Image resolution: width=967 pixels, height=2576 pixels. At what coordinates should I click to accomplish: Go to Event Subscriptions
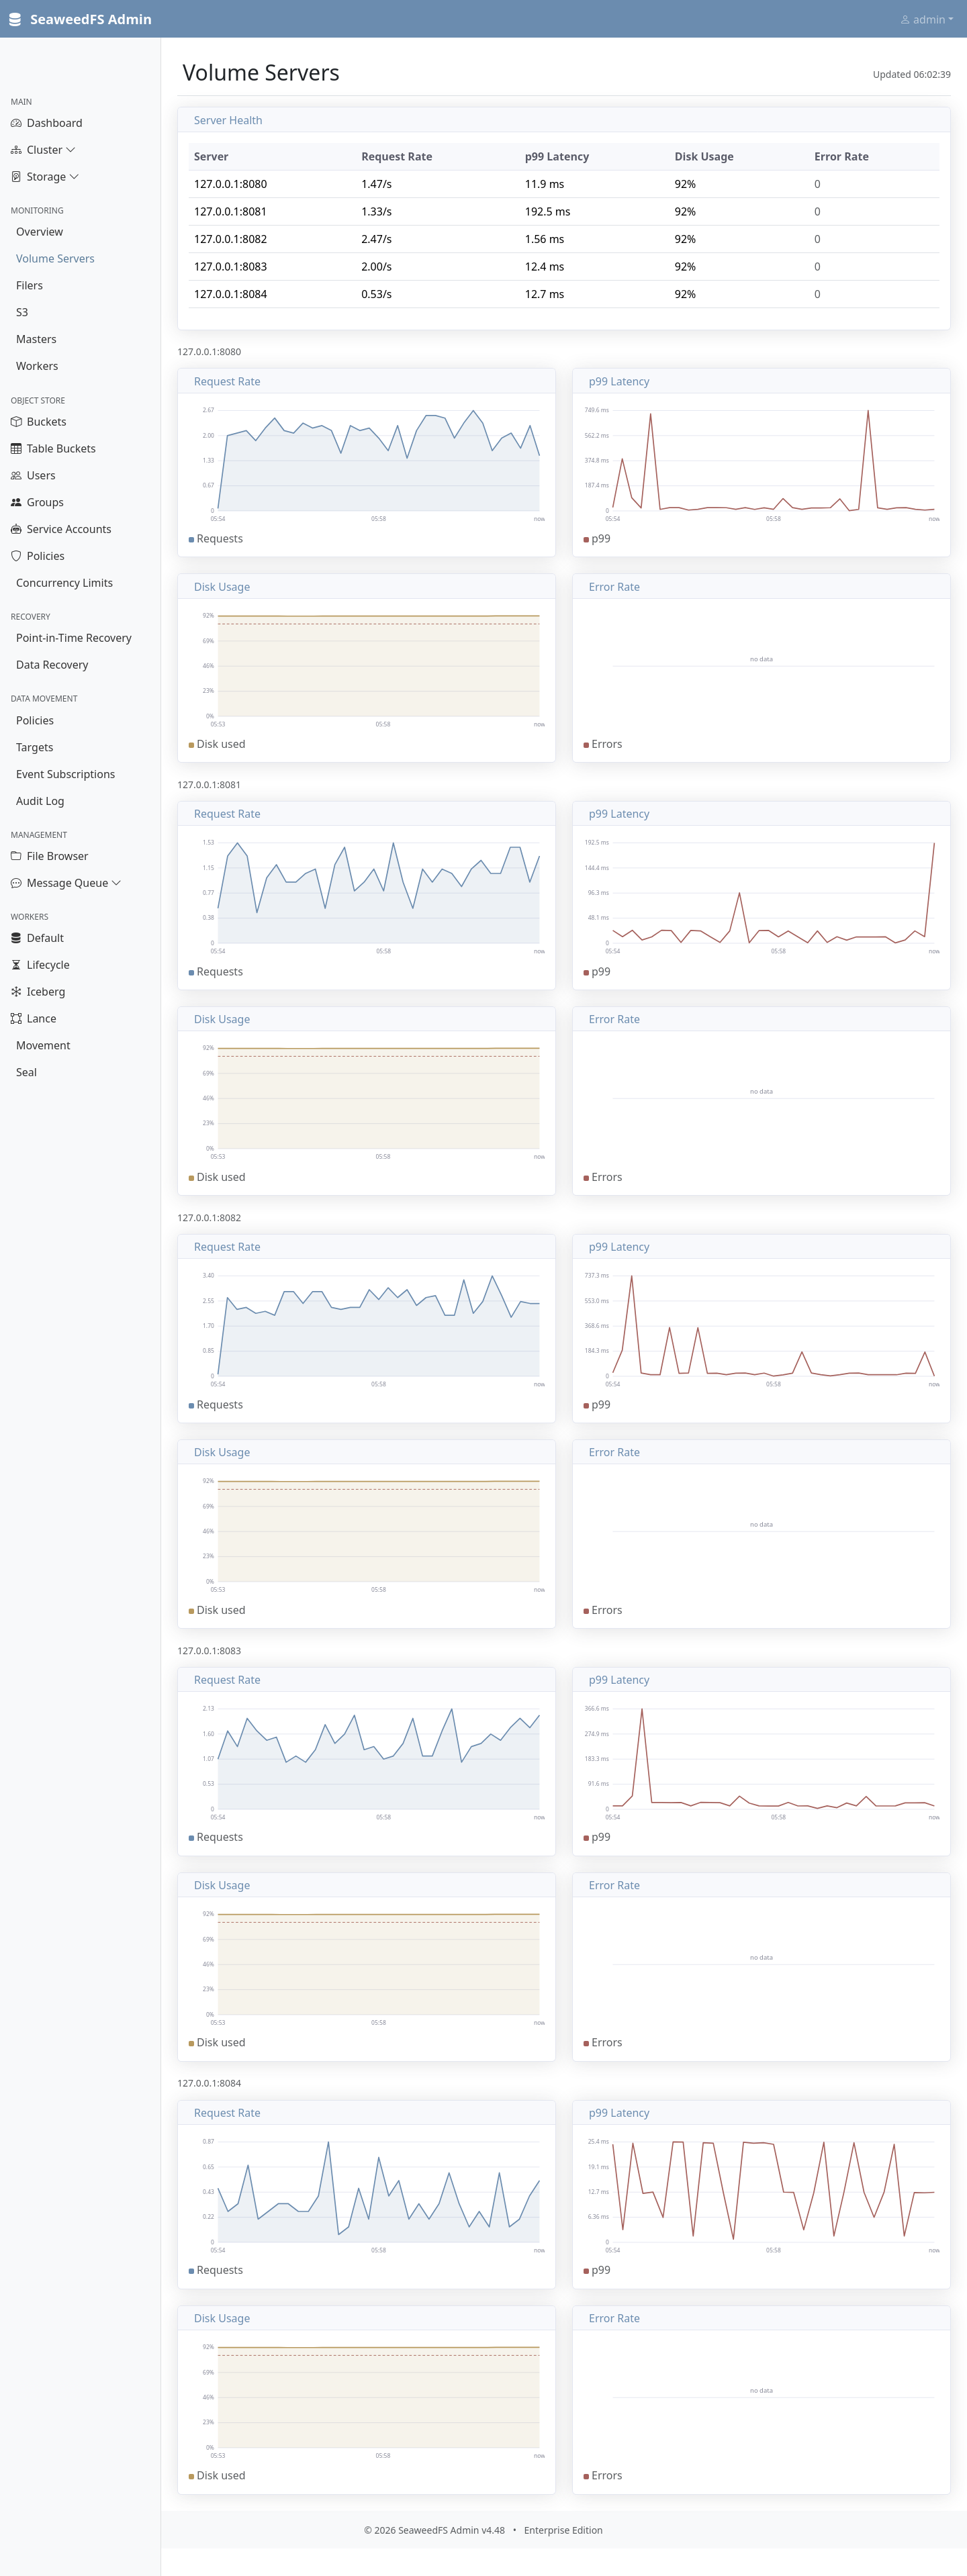[65, 774]
